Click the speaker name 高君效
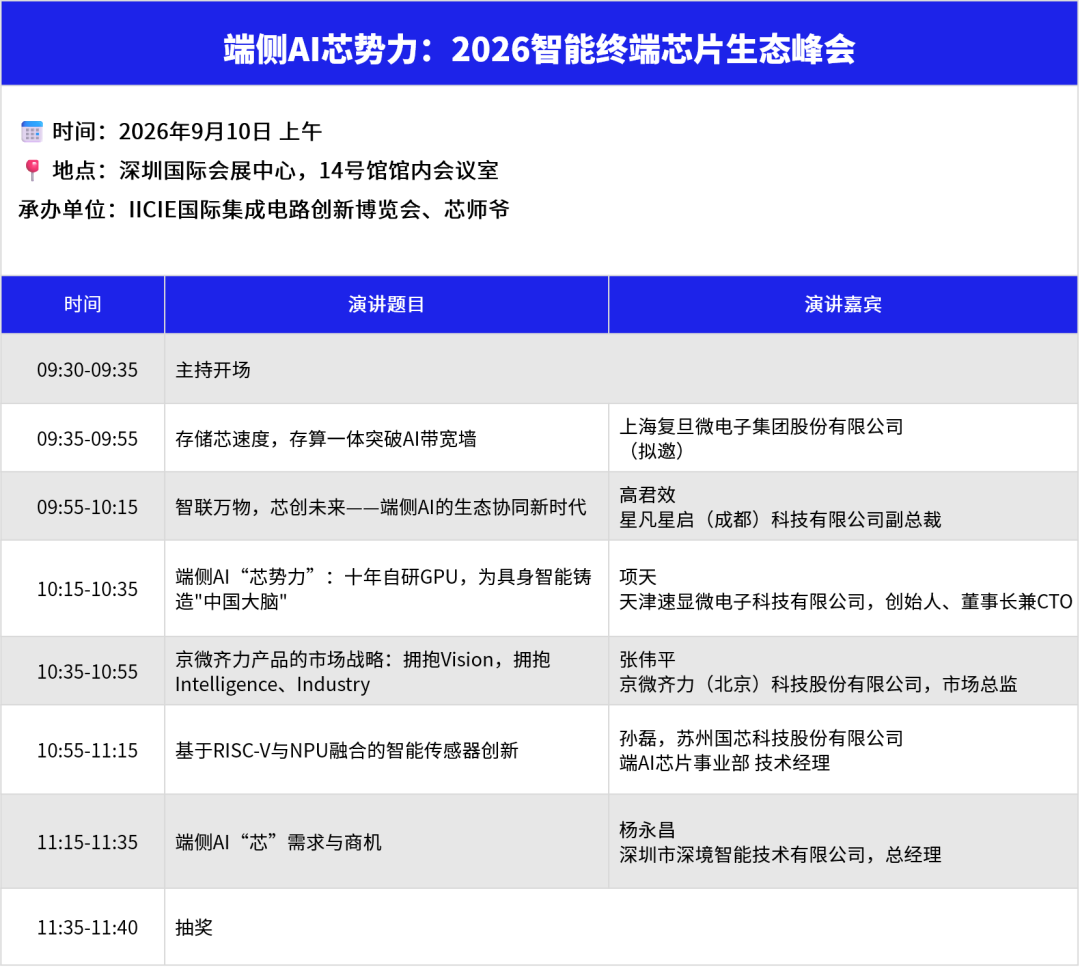This screenshot has height=967, width=1080. (647, 495)
